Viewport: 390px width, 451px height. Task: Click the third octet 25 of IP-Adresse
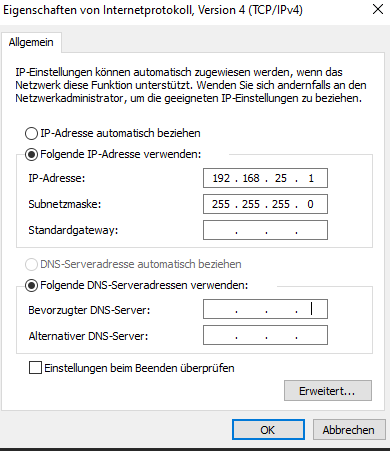point(281,178)
